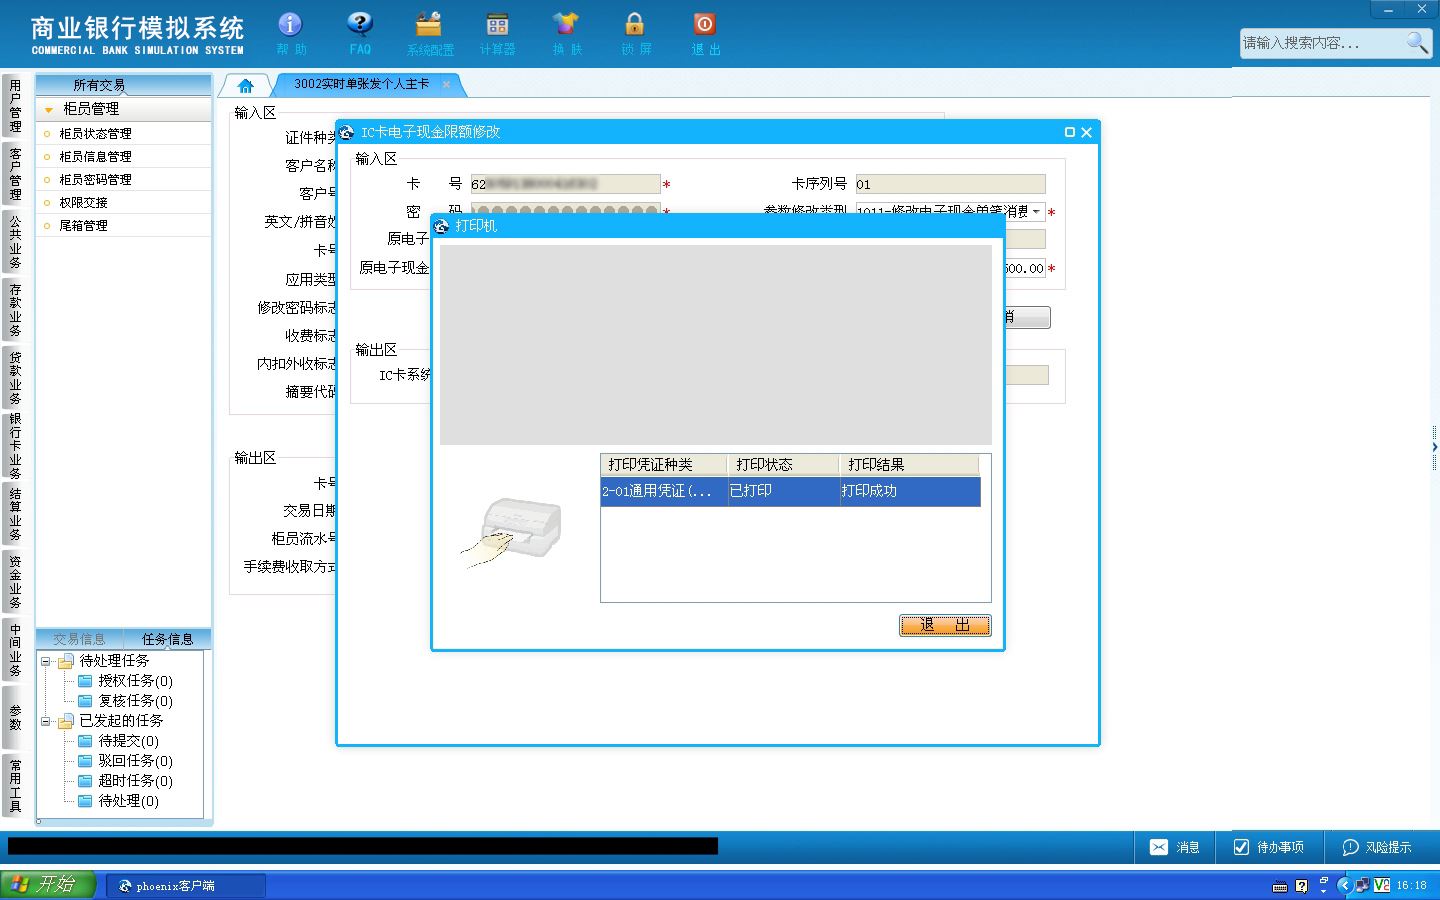This screenshot has width=1440, height=900.
Task: Switch to the 任务信息 tab
Action: [x=167, y=639]
